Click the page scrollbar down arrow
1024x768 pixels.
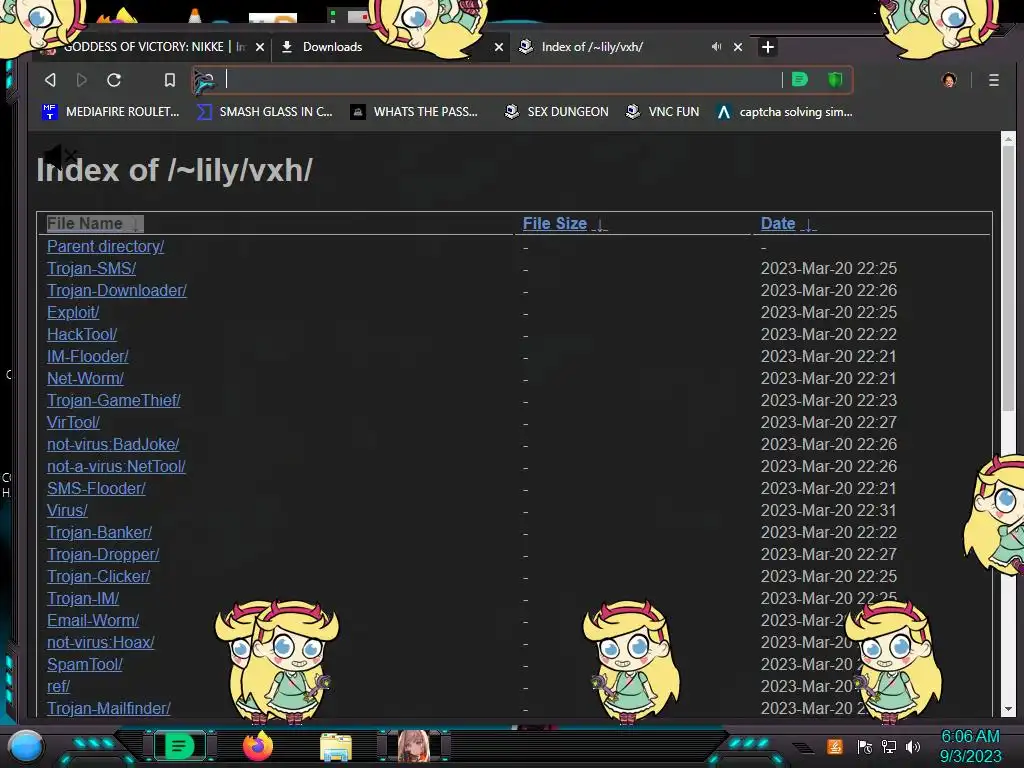coord(1008,709)
